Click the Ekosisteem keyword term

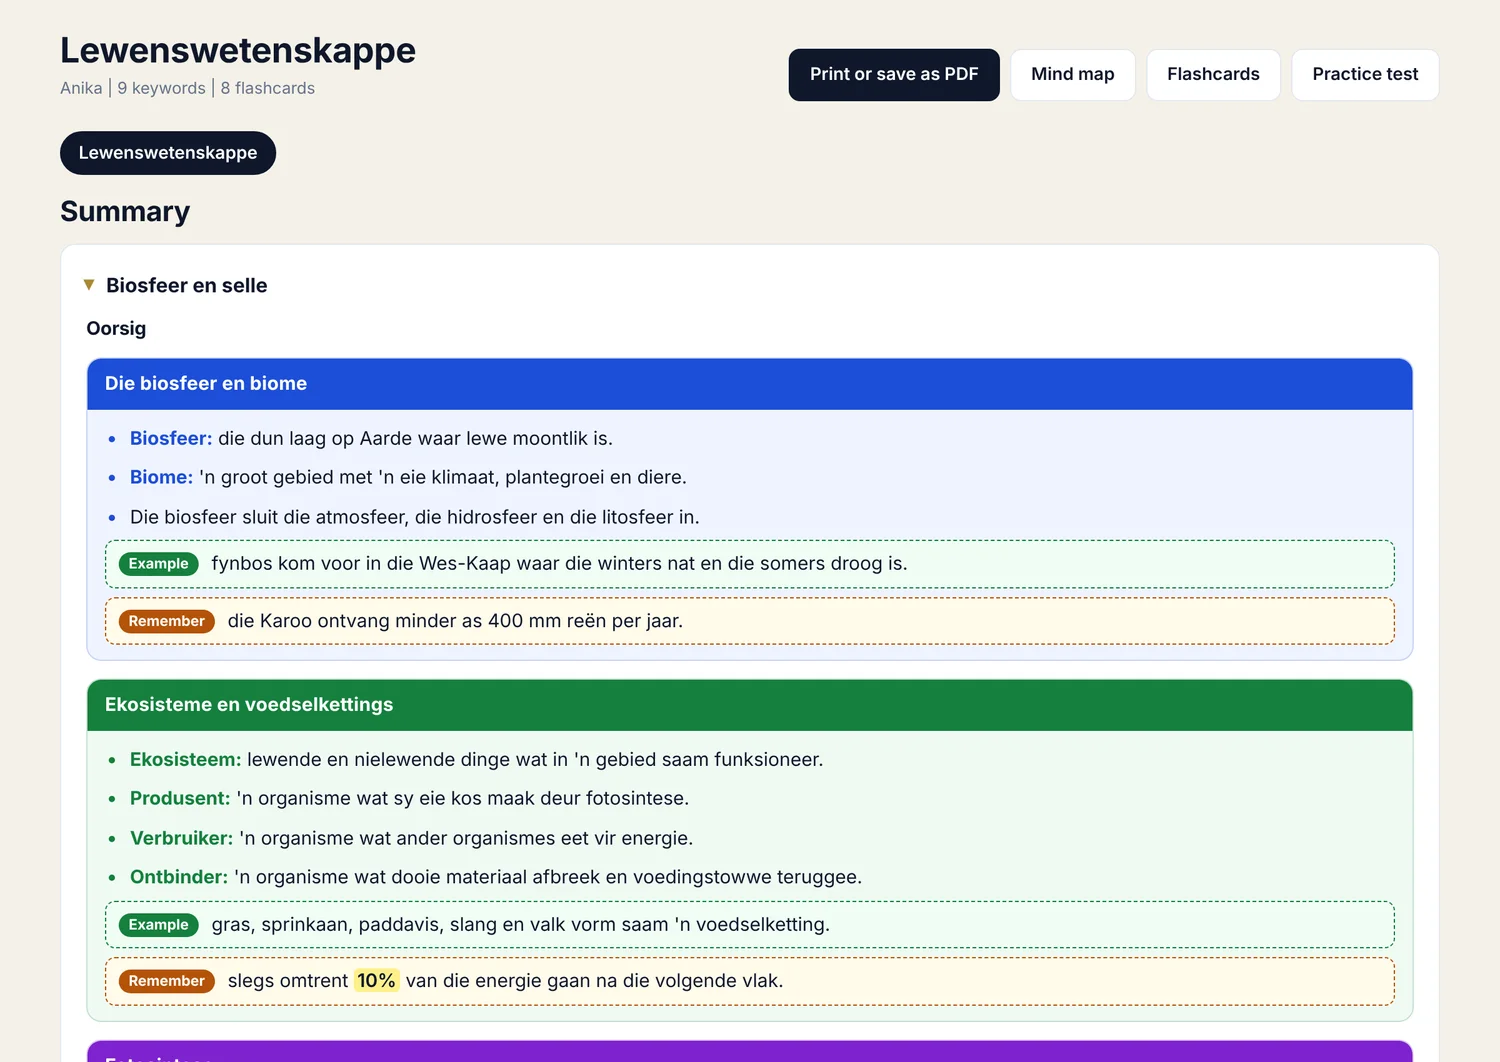pyautogui.click(x=185, y=760)
